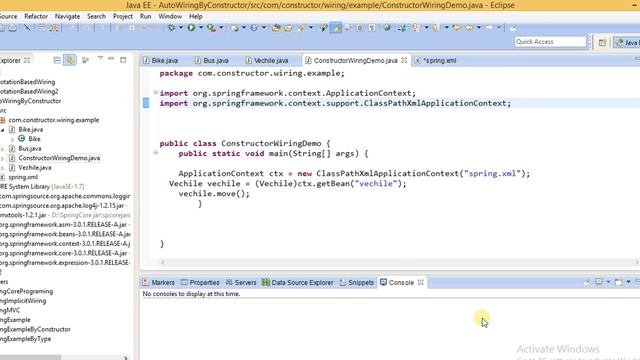Viewport: 640px width, 360px height.
Task: Open the Navigate menu
Action: (67, 16)
